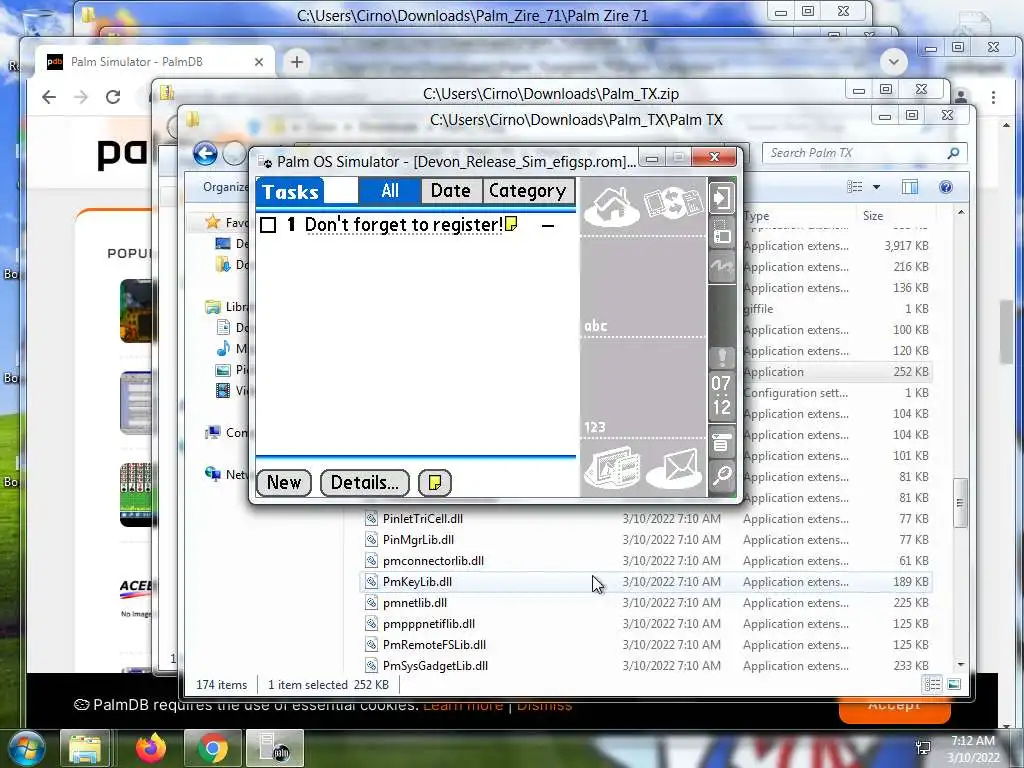
Task: Switch to large icons view in status bar
Action: tap(953, 684)
